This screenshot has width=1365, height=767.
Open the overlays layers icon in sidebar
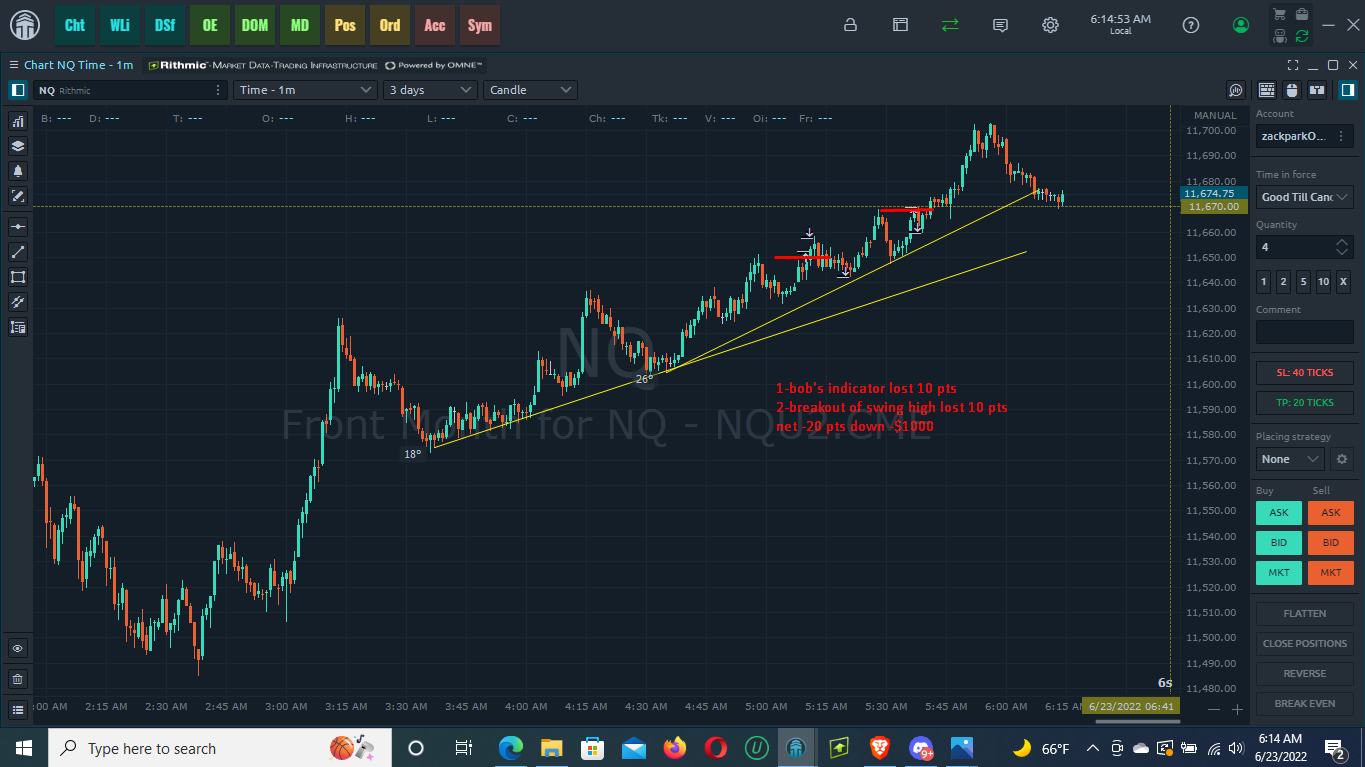click(18, 146)
